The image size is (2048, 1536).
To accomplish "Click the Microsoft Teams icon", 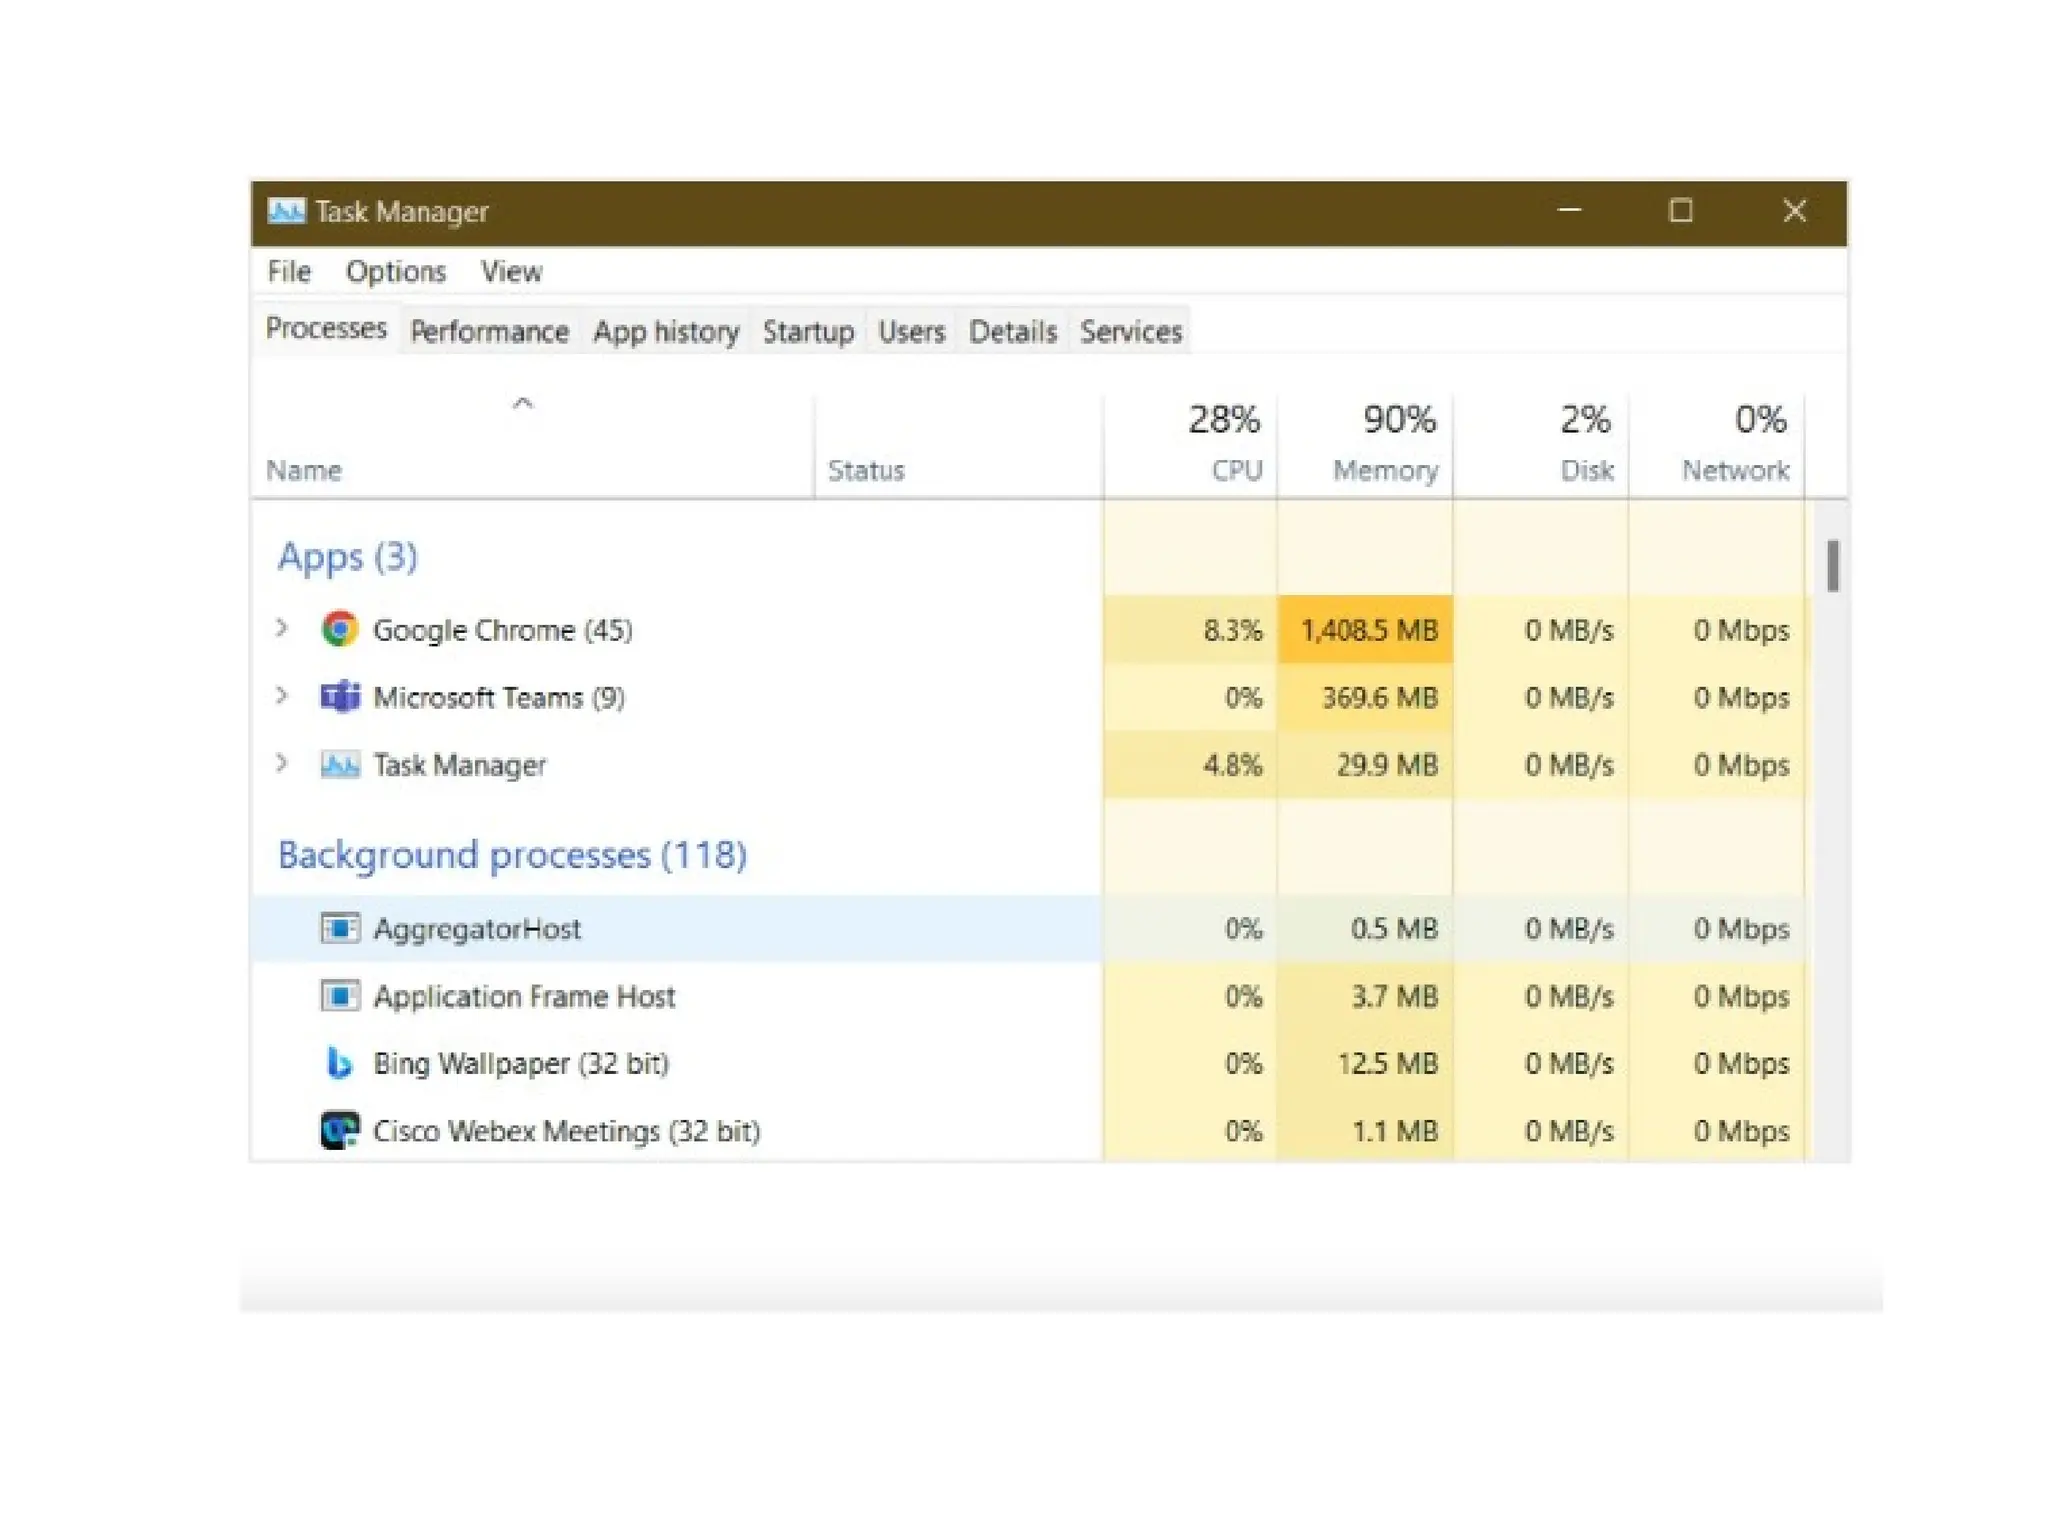I will pyautogui.click(x=339, y=696).
